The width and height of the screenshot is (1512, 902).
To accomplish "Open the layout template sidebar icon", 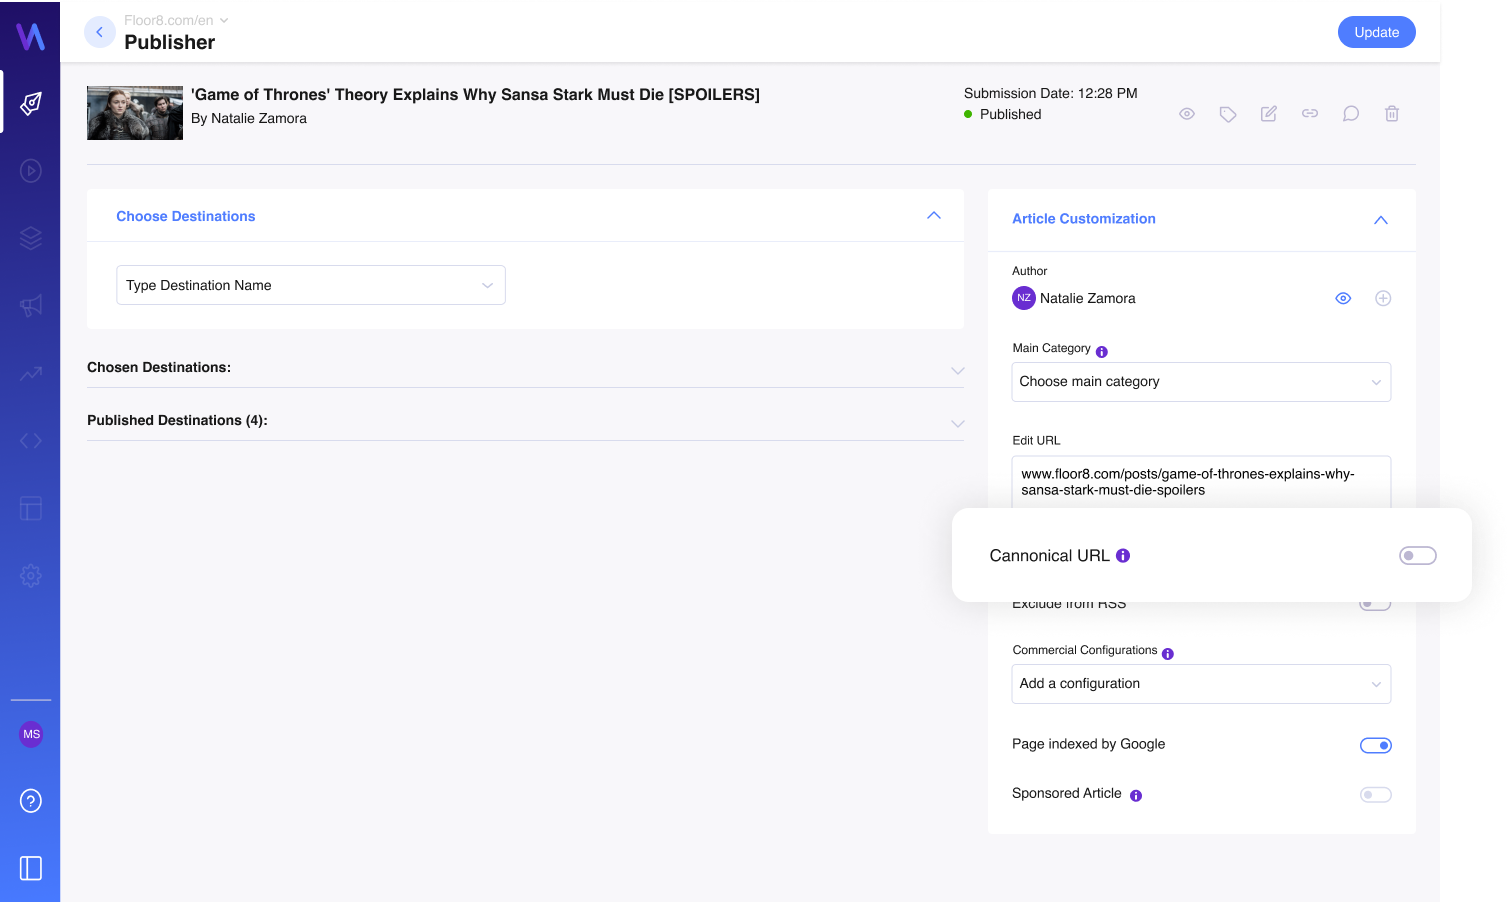I will (31, 509).
